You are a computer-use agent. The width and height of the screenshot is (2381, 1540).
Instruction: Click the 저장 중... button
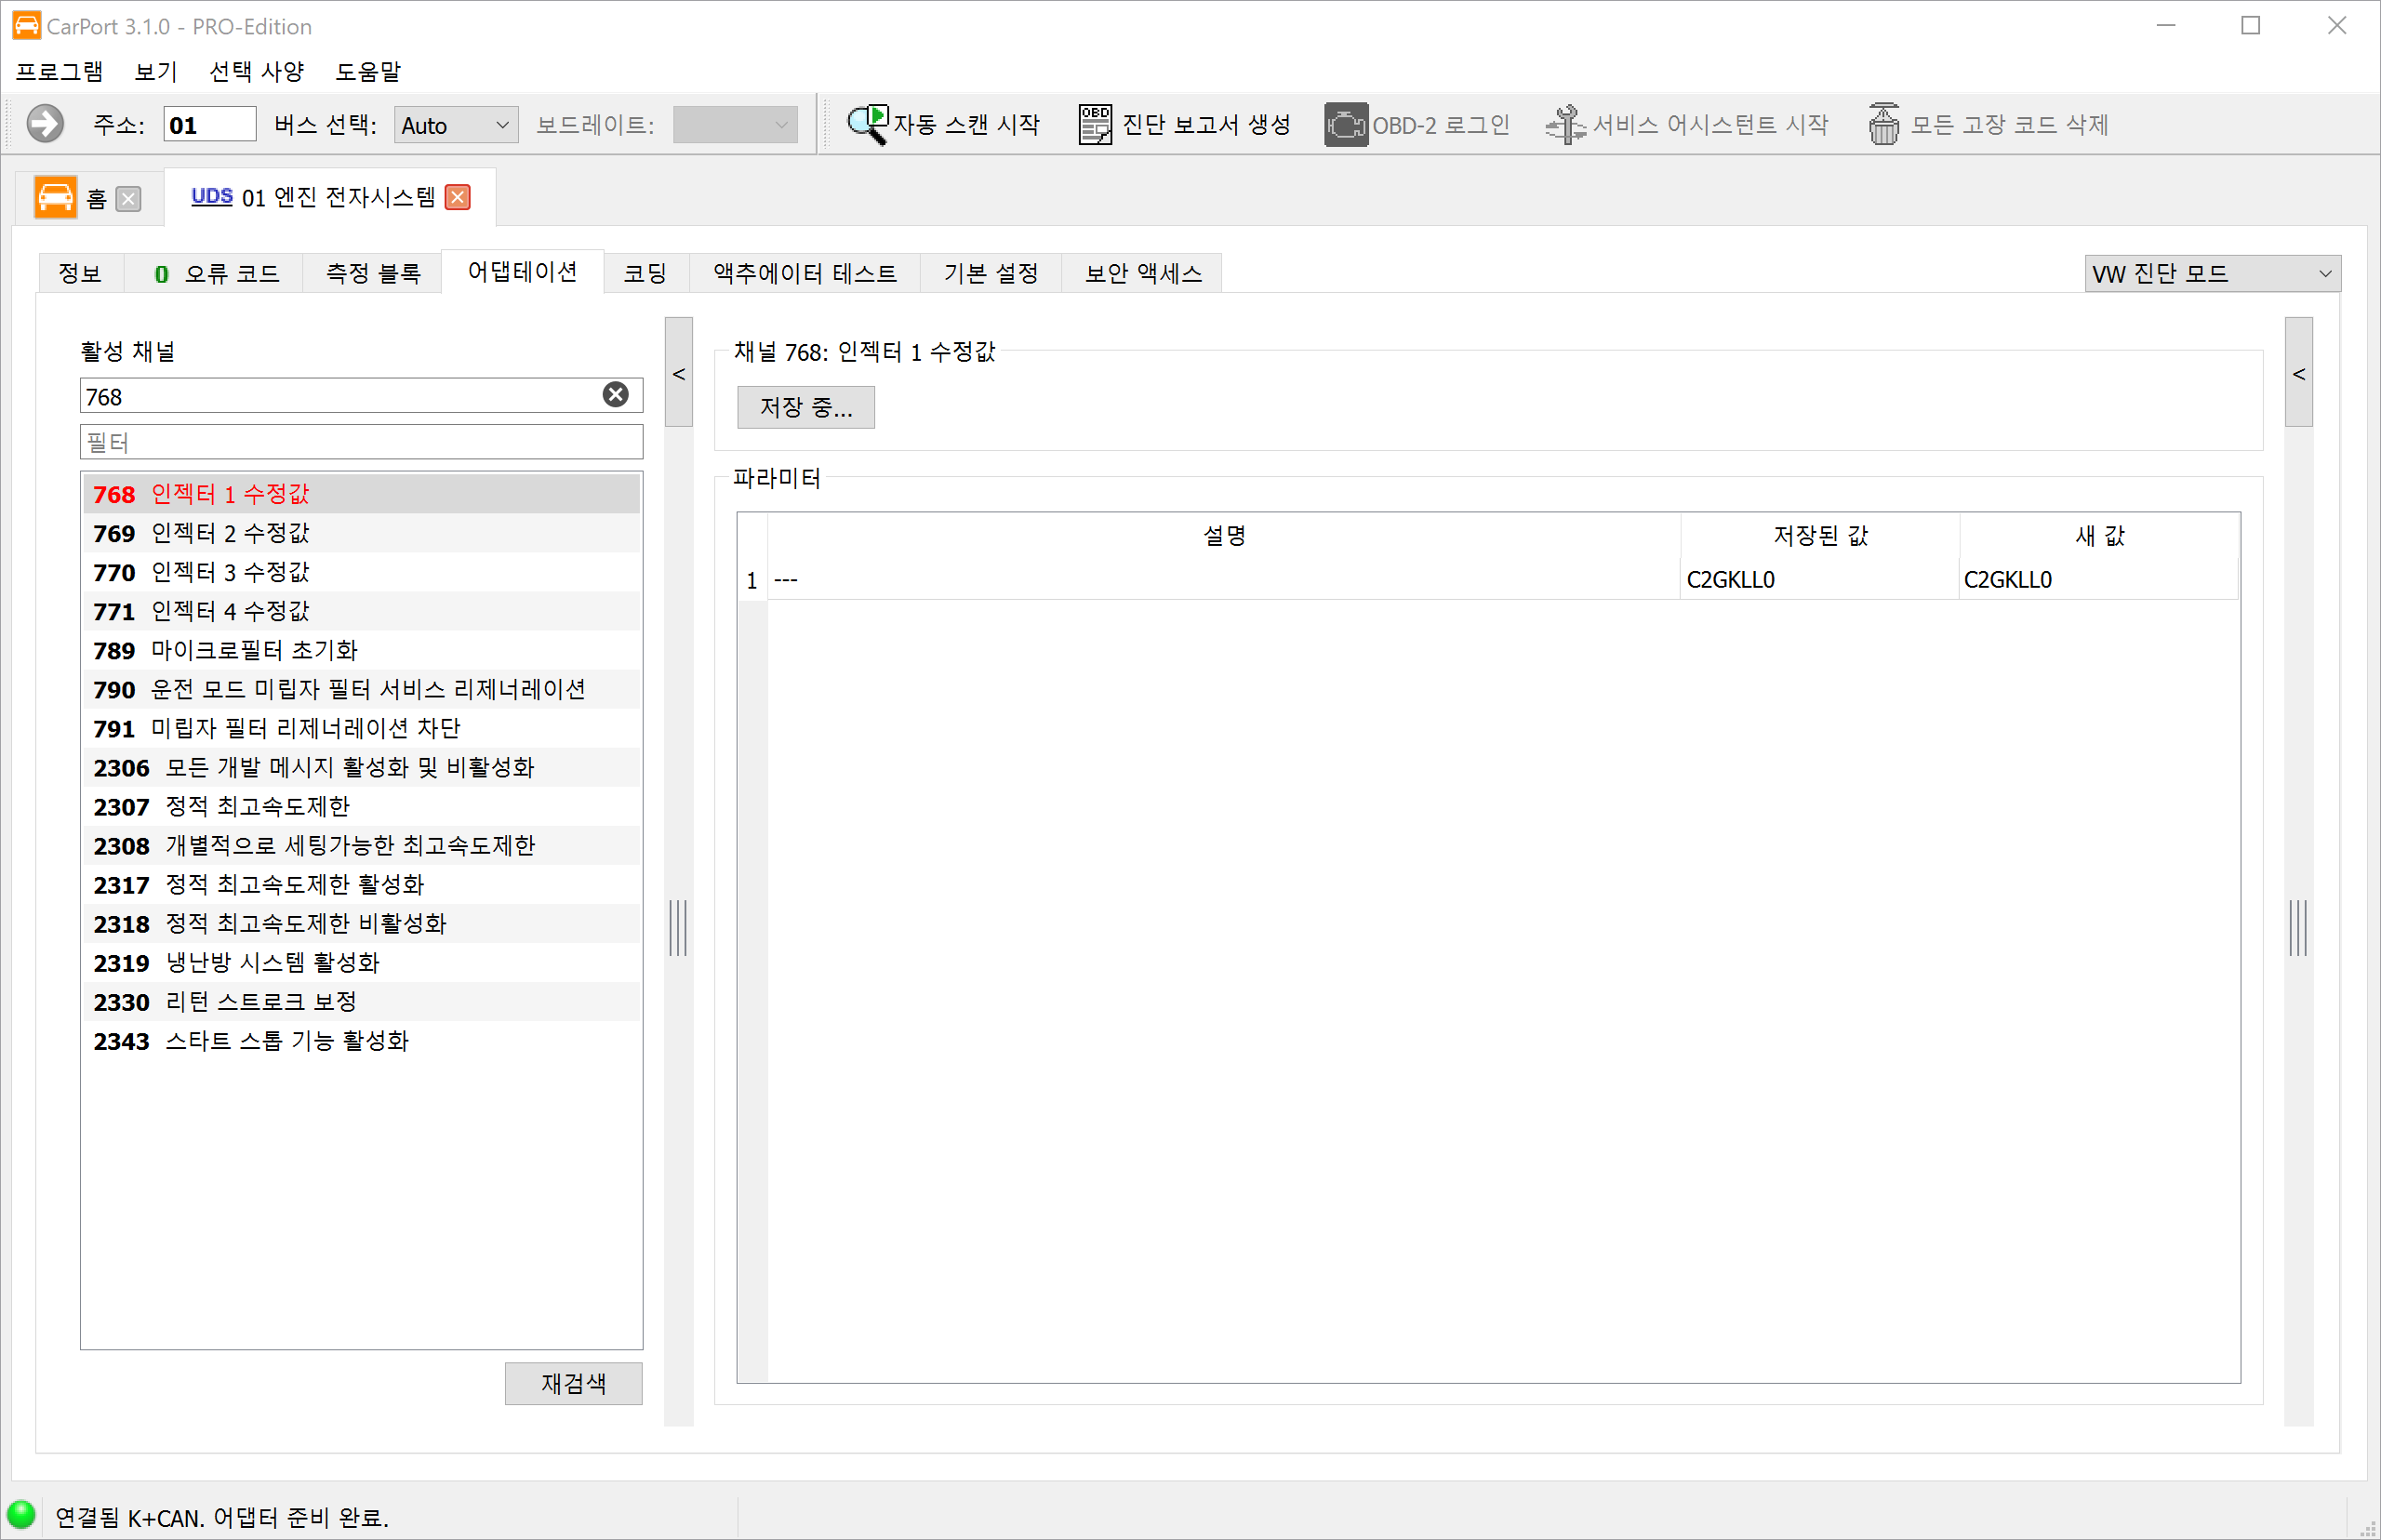[x=806, y=407]
